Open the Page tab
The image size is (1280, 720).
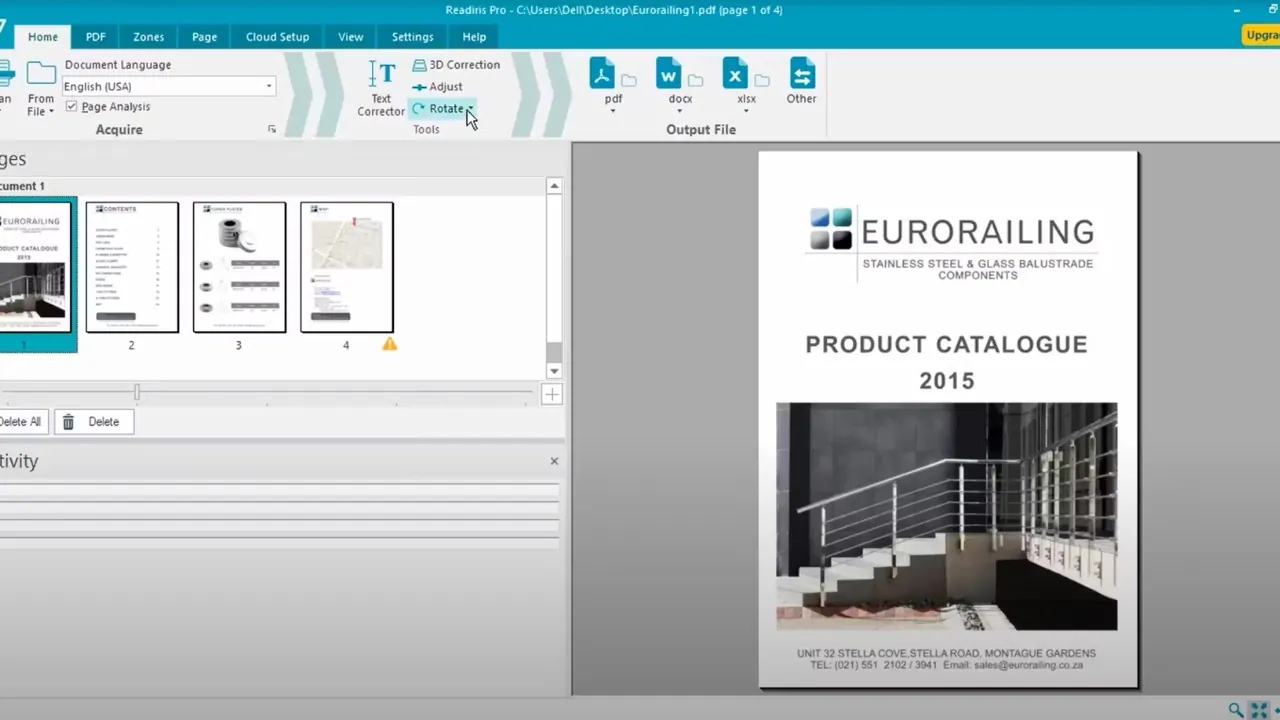coord(204,37)
